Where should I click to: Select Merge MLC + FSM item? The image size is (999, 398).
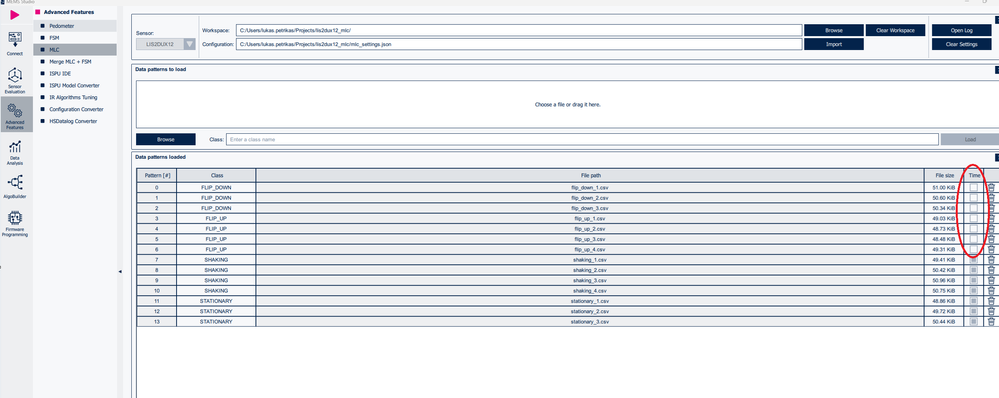[75, 62]
